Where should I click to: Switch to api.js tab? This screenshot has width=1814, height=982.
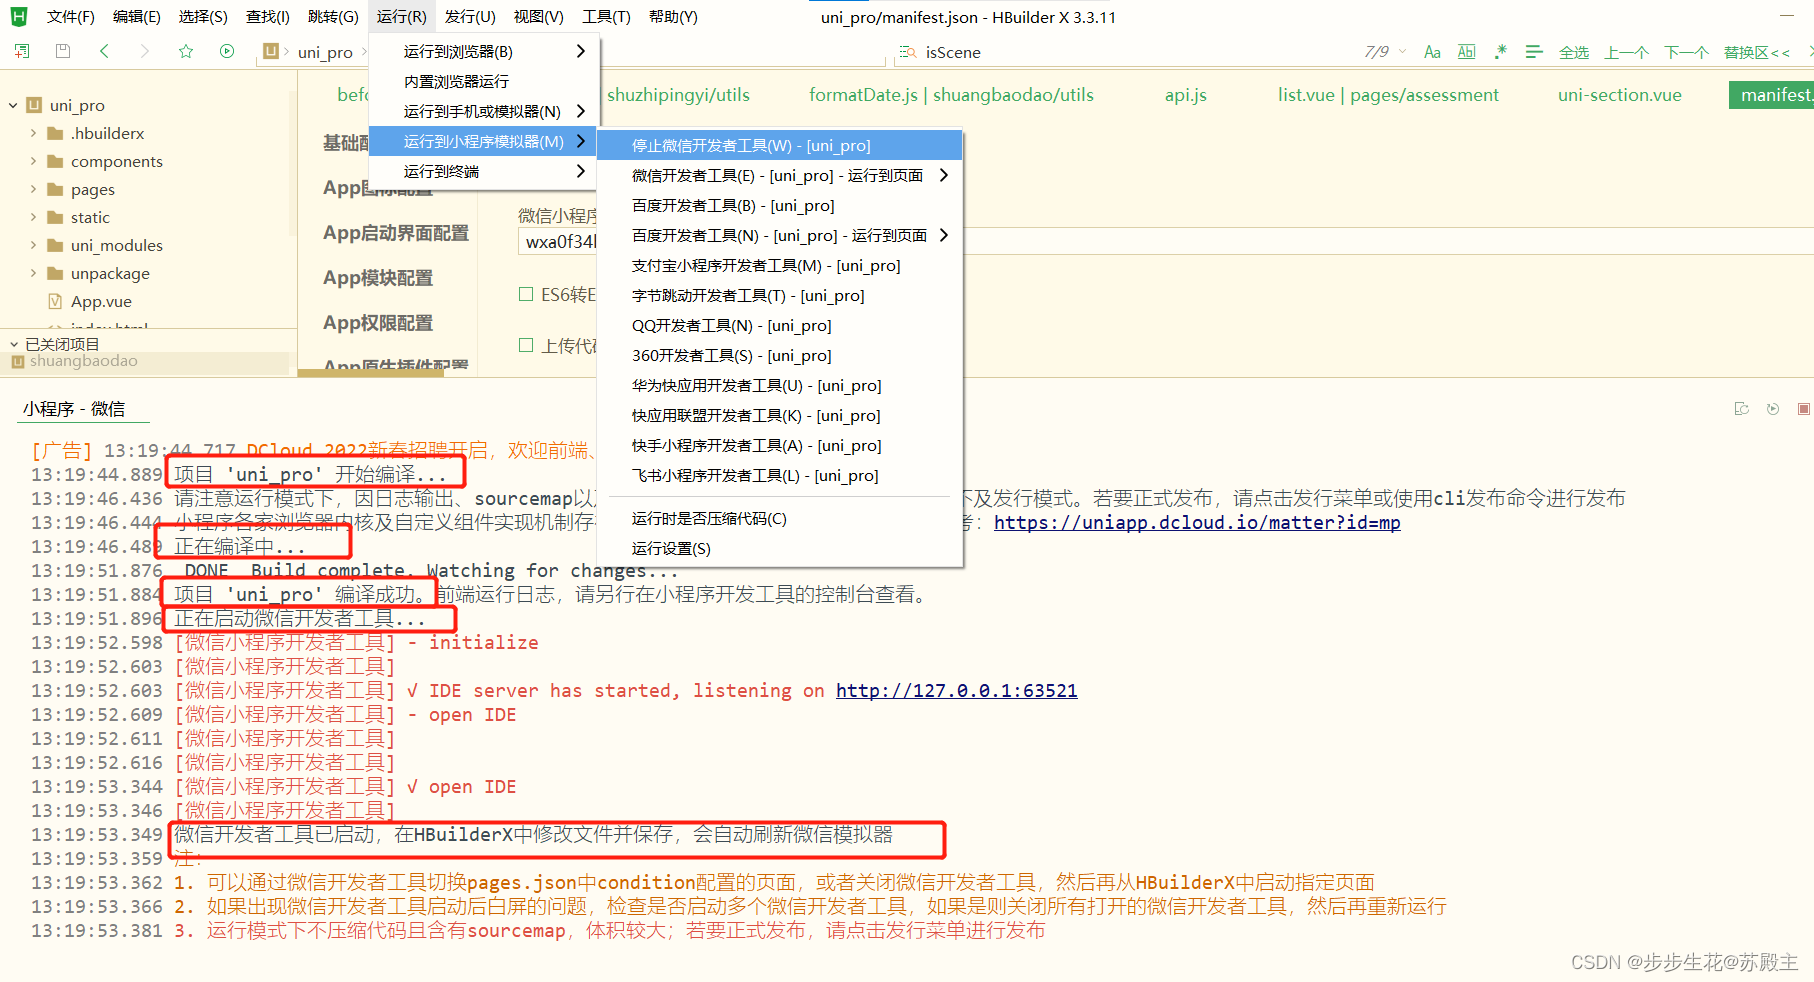pyautogui.click(x=1185, y=95)
